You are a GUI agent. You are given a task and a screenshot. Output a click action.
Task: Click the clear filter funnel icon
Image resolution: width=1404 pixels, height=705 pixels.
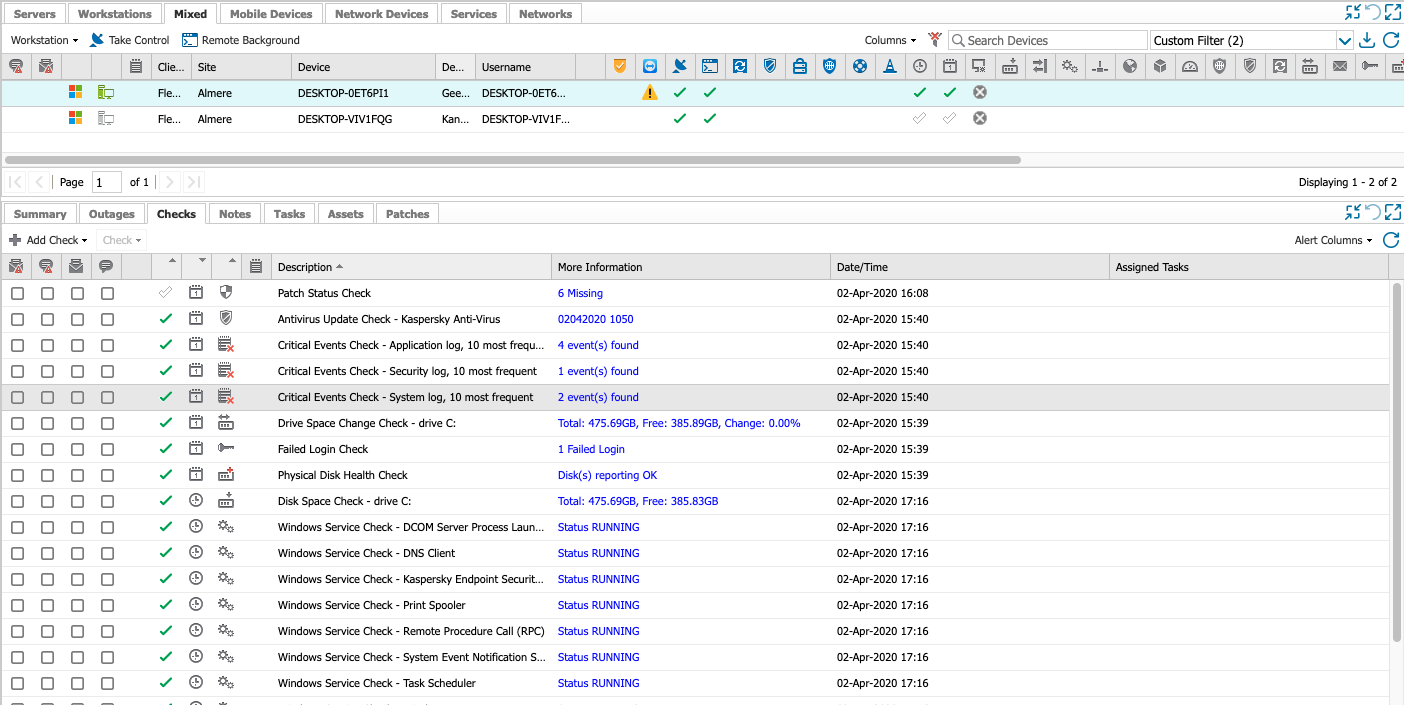click(934, 40)
